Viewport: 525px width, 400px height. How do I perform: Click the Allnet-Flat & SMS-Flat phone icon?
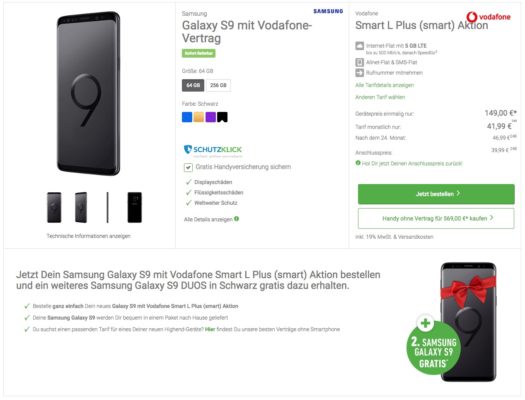click(360, 62)
